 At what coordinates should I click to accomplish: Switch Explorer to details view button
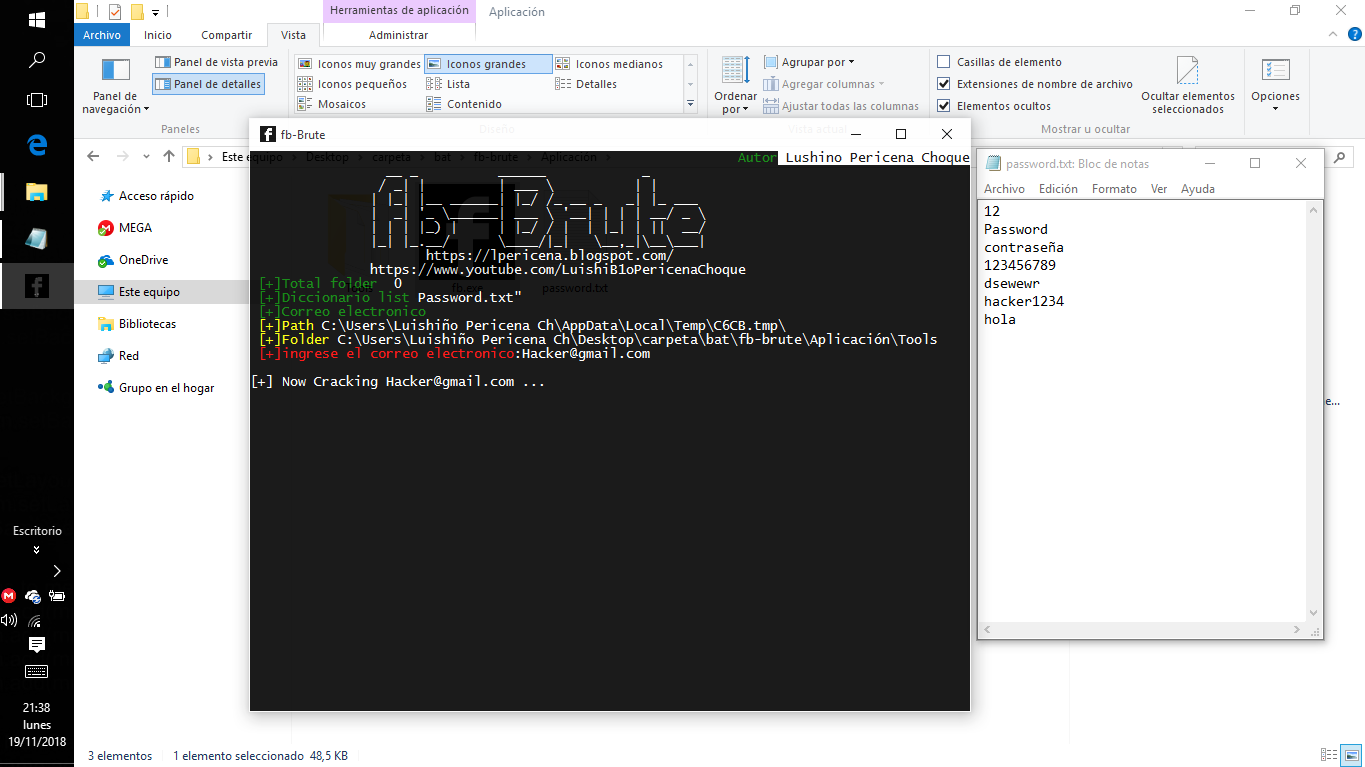coord(1329,756)
